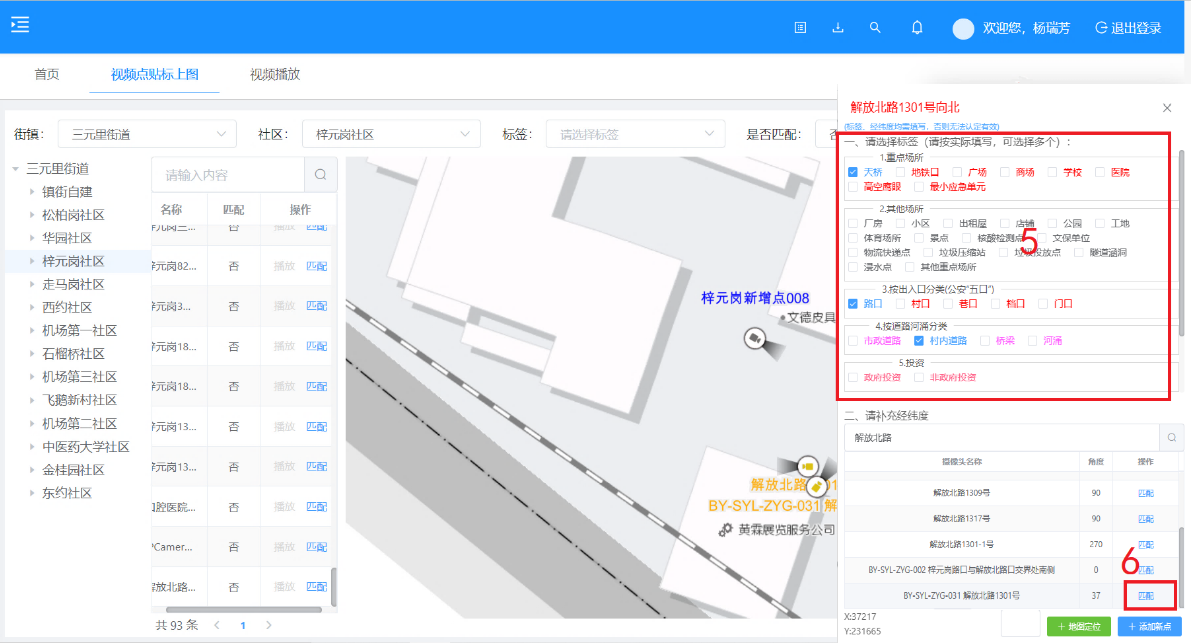Select page number 1 in pagination
This screenshot has height=643, width=1191.
click(243, 626)
